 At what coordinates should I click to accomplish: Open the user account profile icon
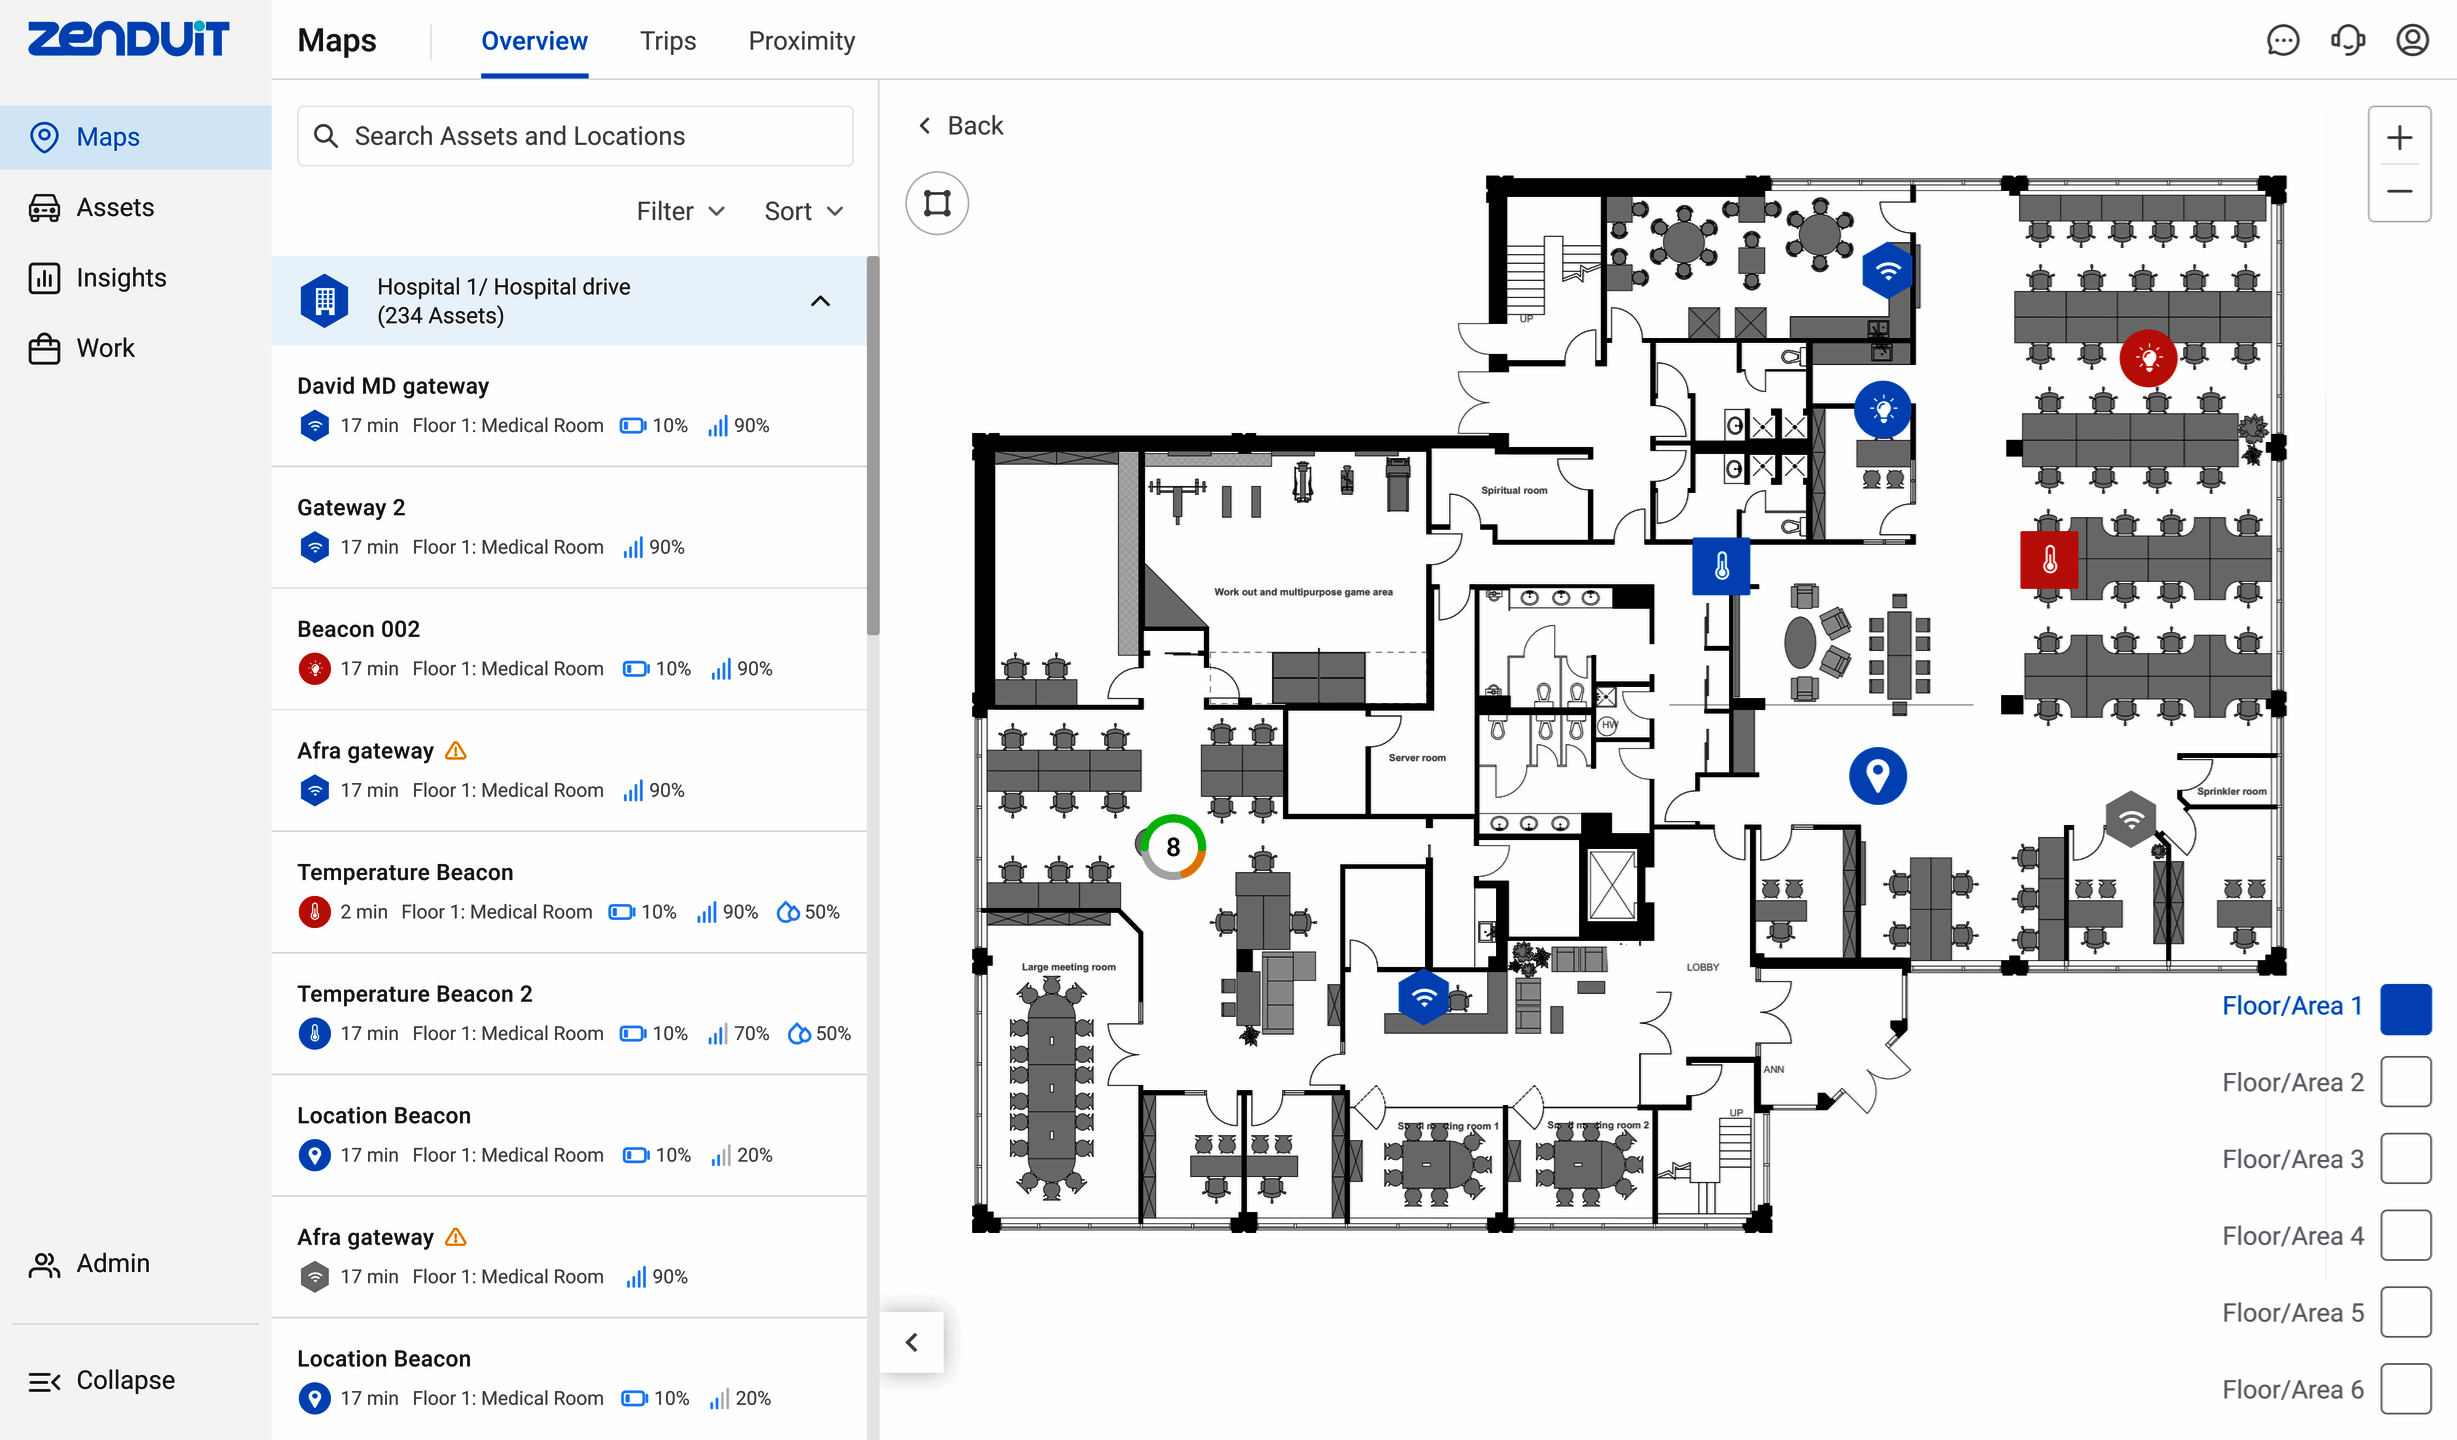pos(2412,40)
